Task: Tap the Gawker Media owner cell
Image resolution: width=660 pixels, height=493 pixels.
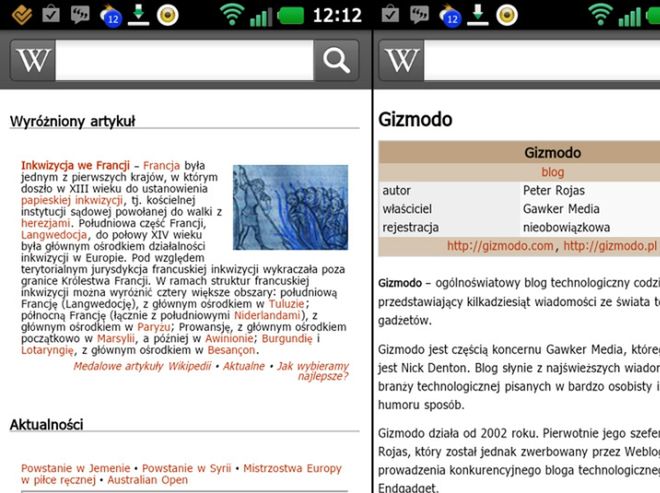Action: coord(561,209)
